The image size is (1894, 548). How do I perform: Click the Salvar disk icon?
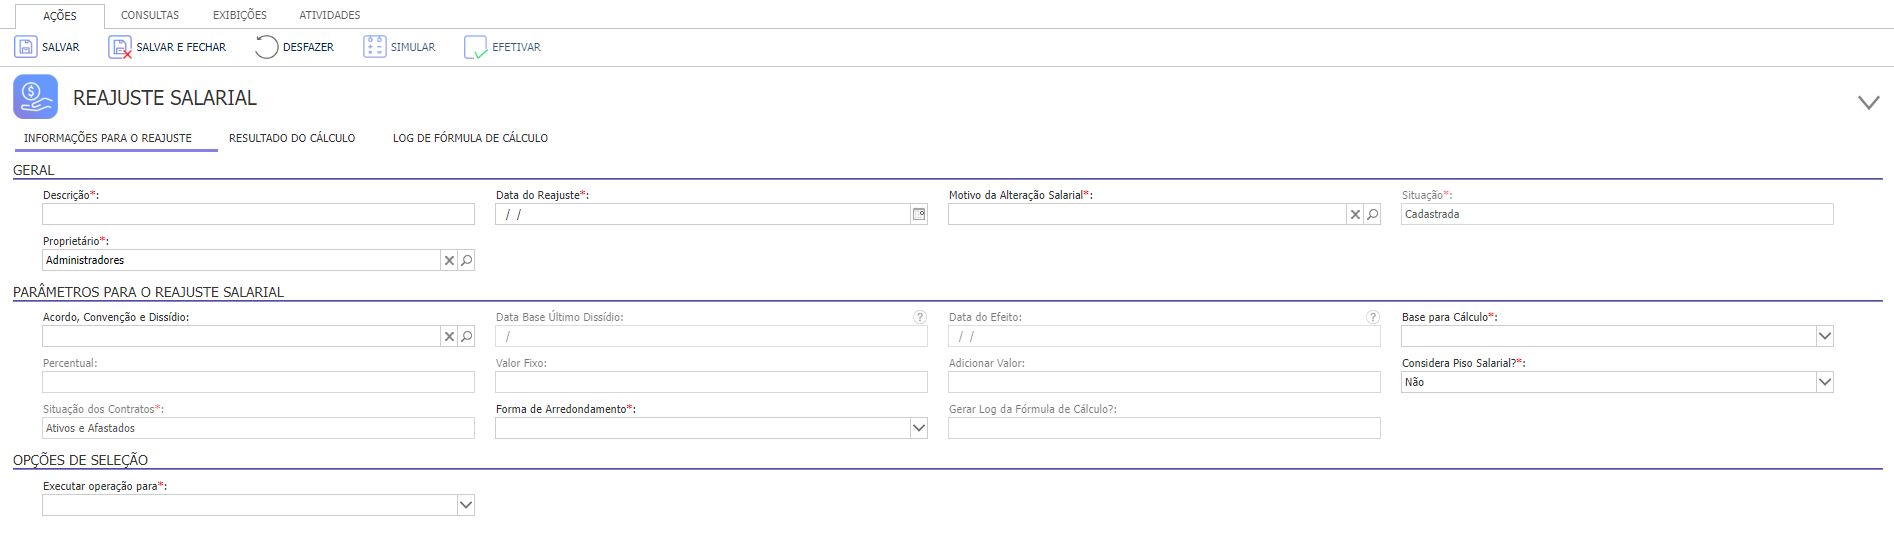pos(25,47)
